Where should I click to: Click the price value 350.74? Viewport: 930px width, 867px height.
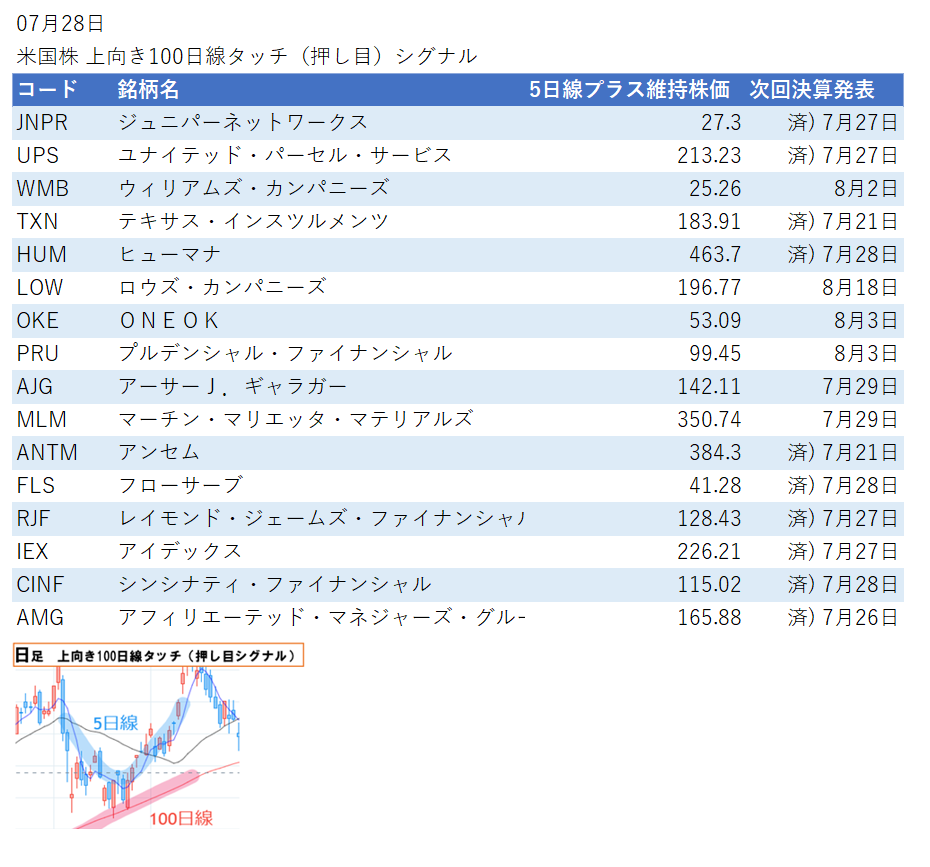[x=709, y=420]
